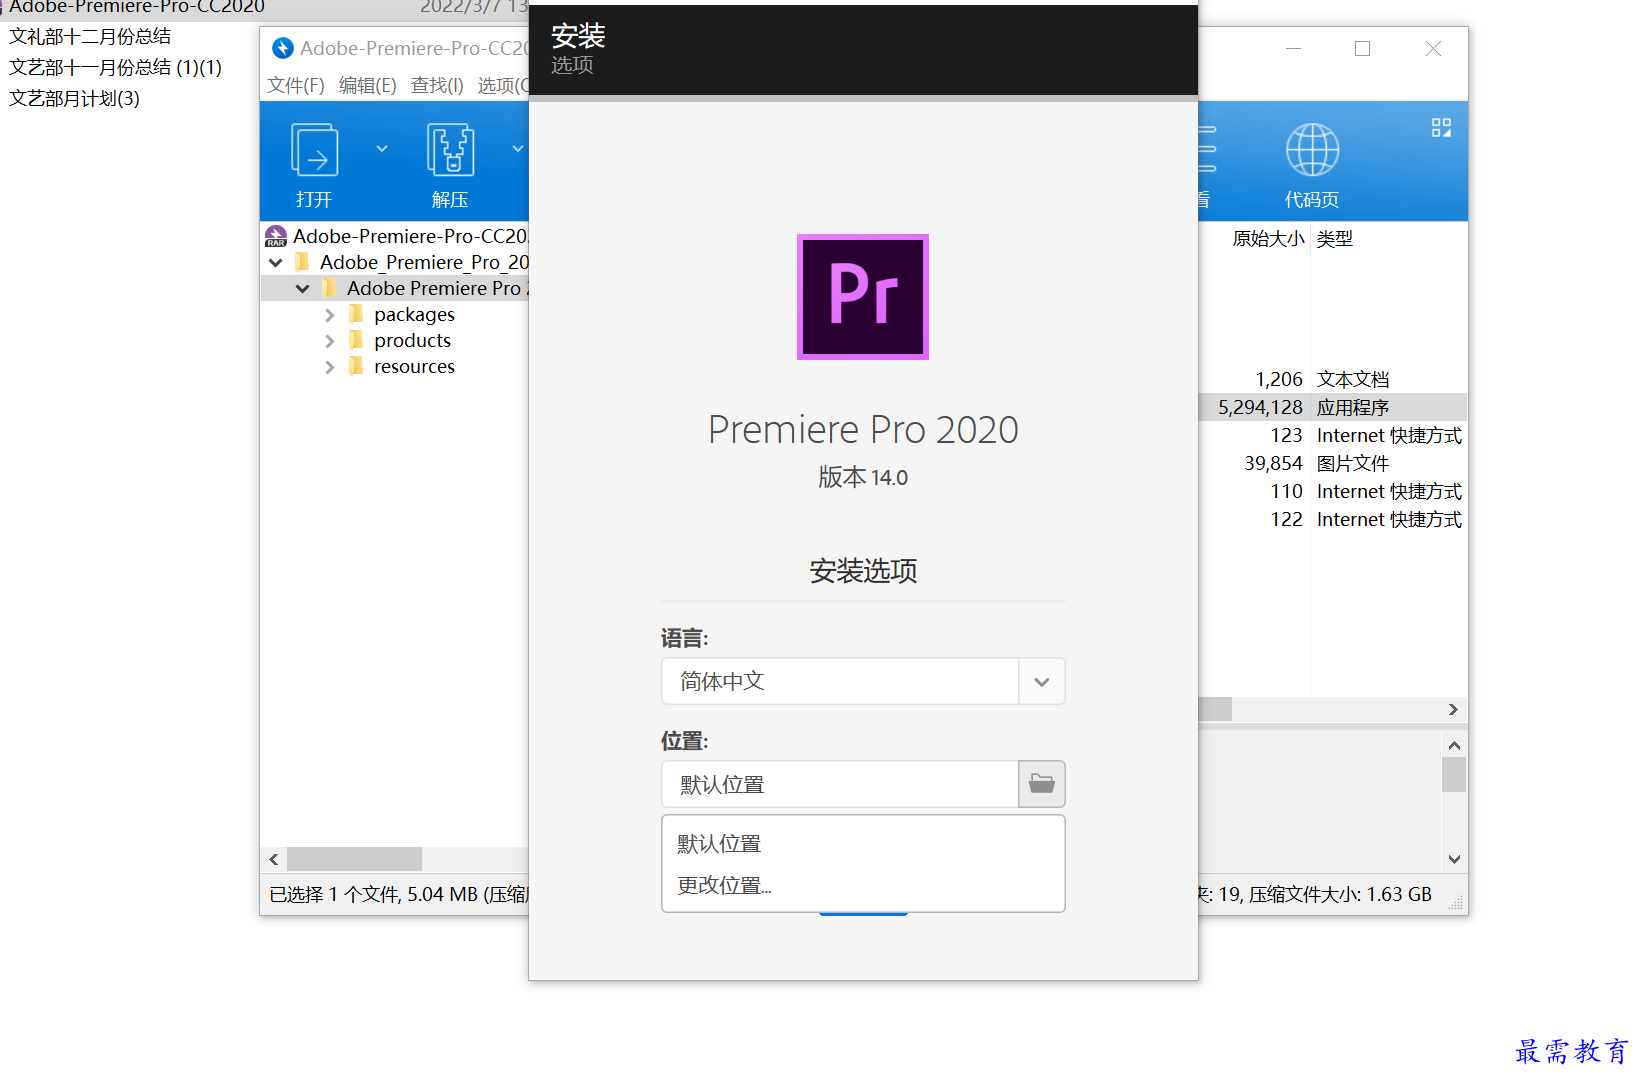This screenshot has height=1083, width=1637.
Task: Select the products folder in the tree
Action: point(412,341)
